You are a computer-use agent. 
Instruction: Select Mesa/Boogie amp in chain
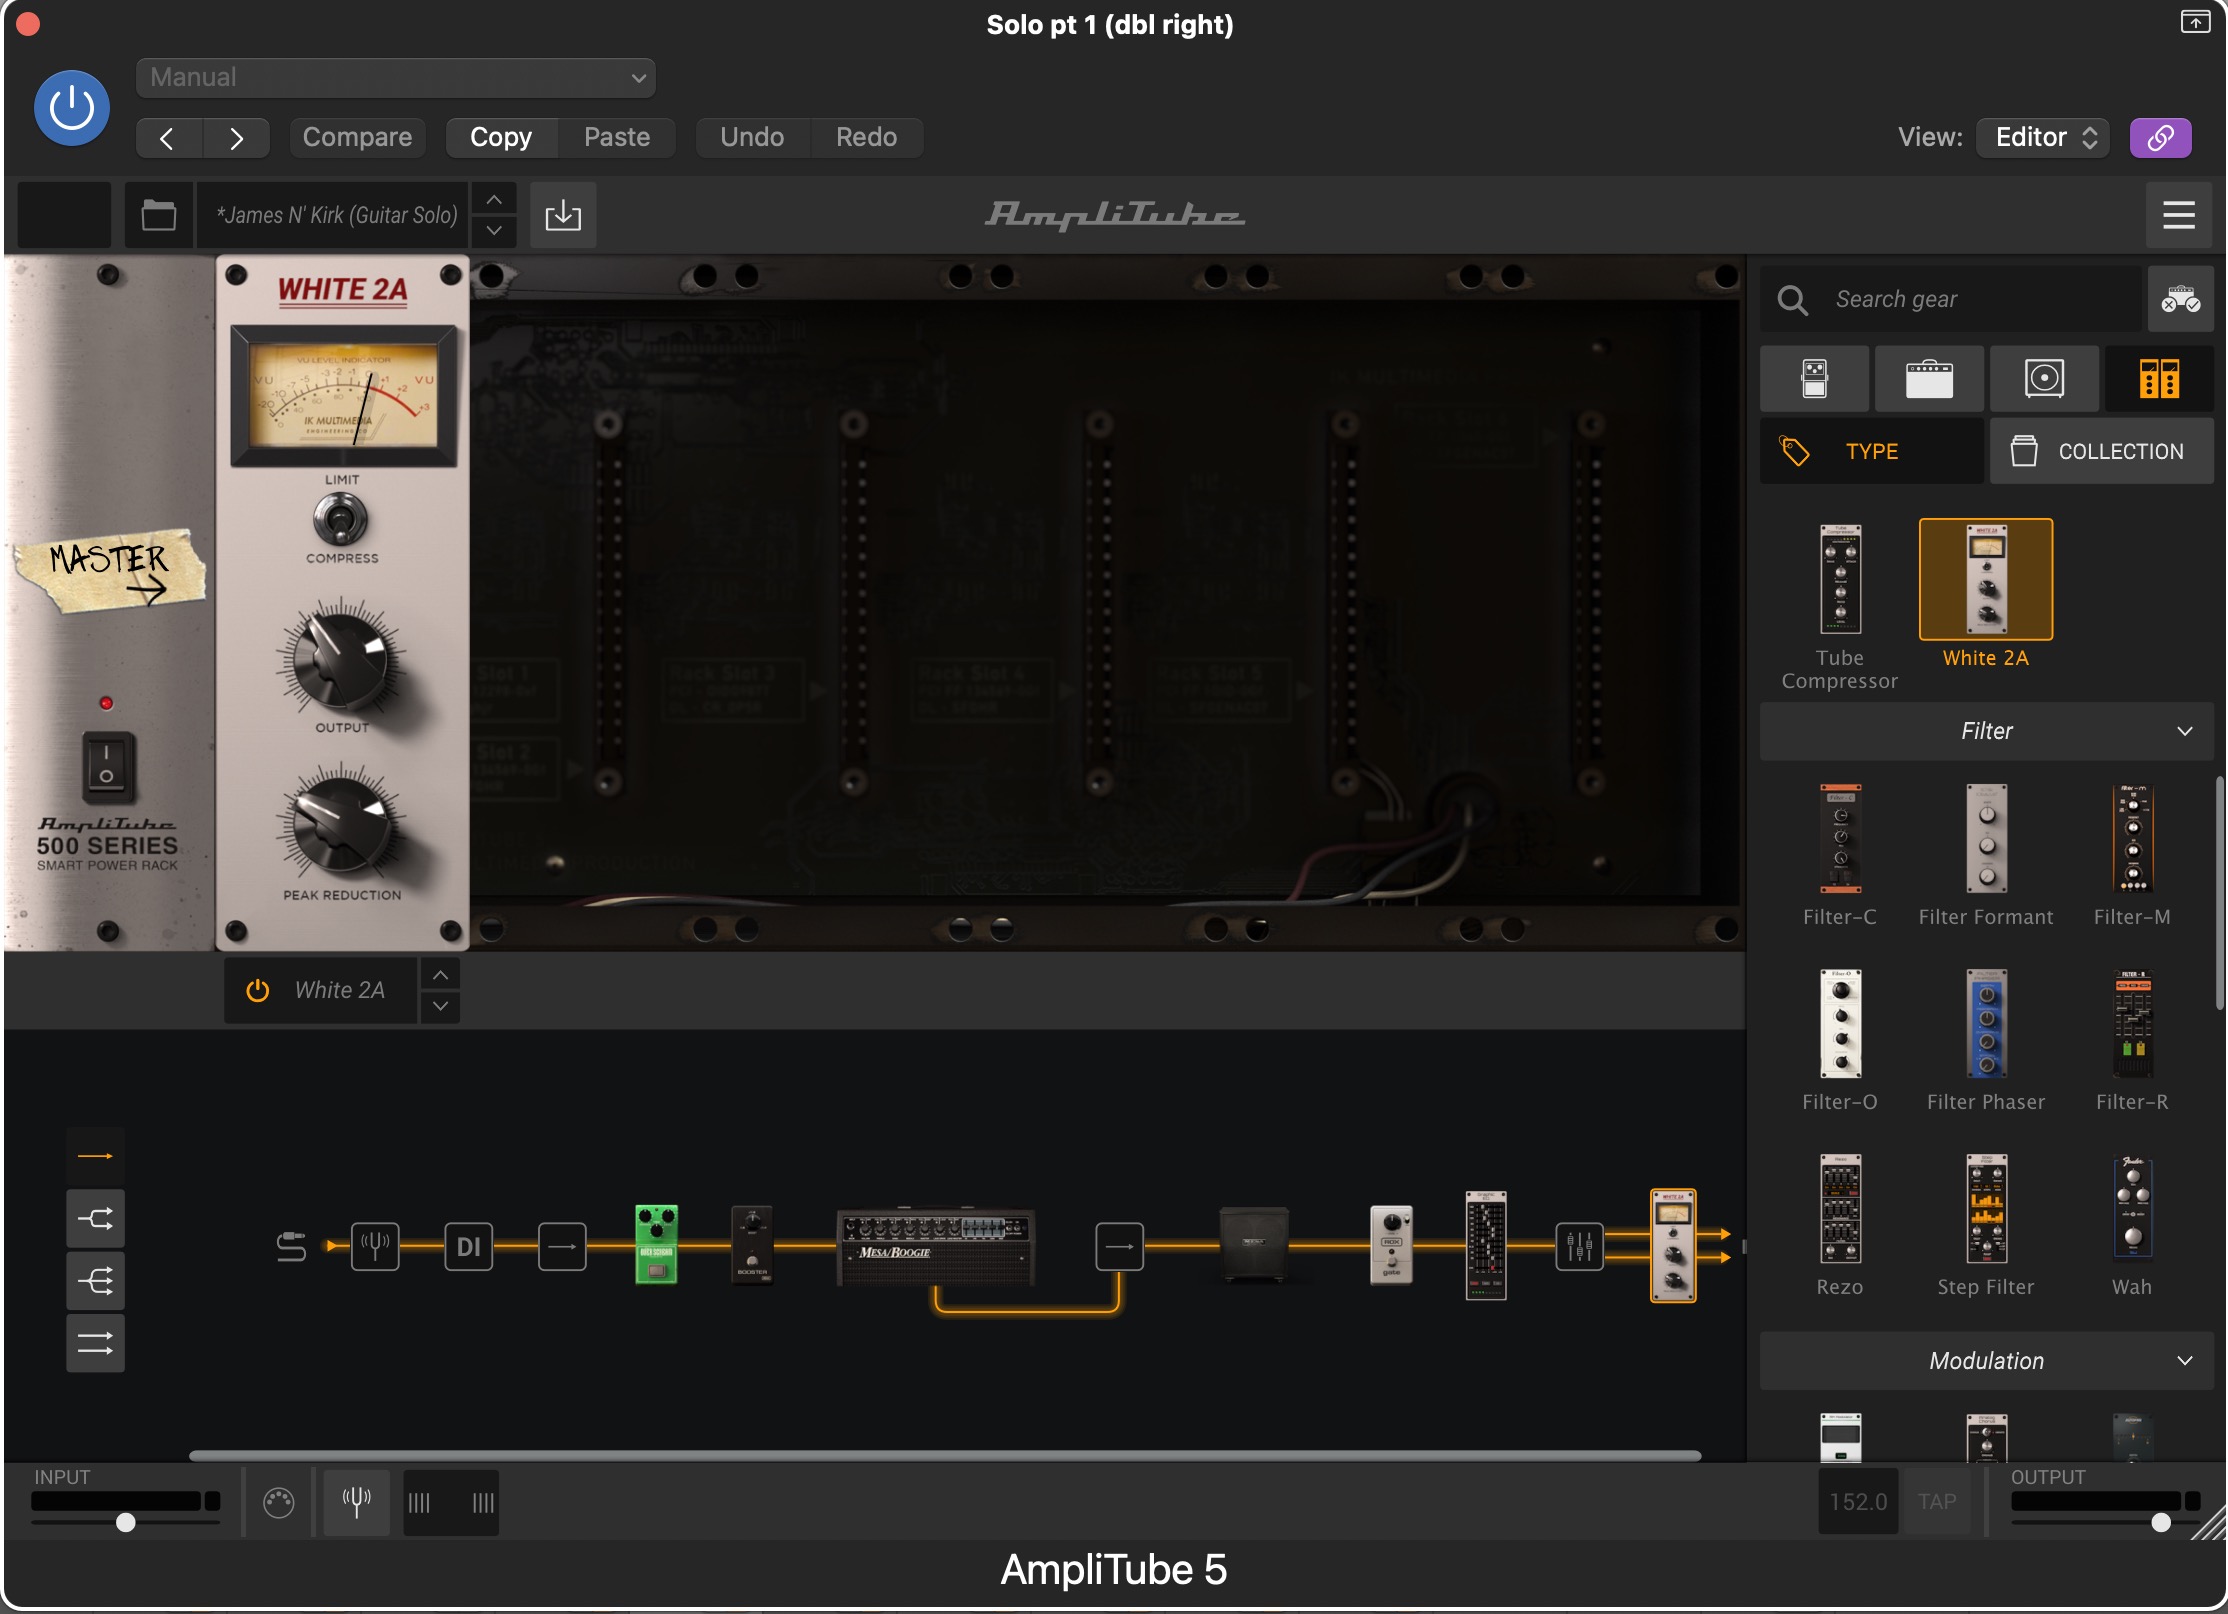tap(936, 1246)
